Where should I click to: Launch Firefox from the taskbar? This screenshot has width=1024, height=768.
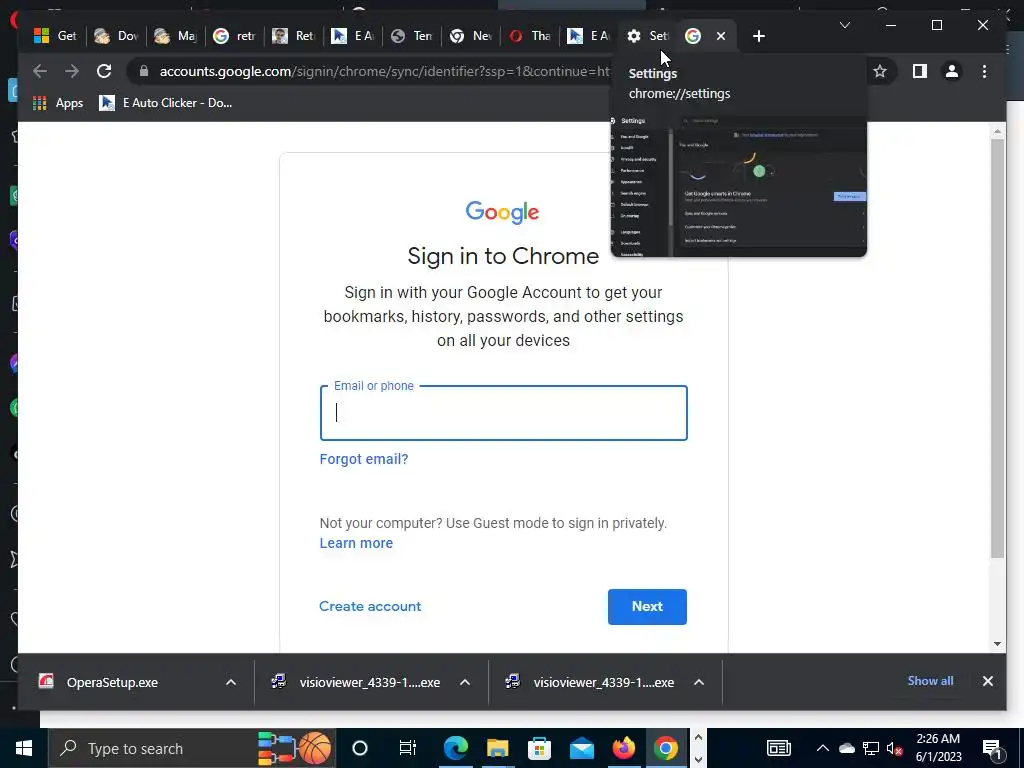[624, 748]
